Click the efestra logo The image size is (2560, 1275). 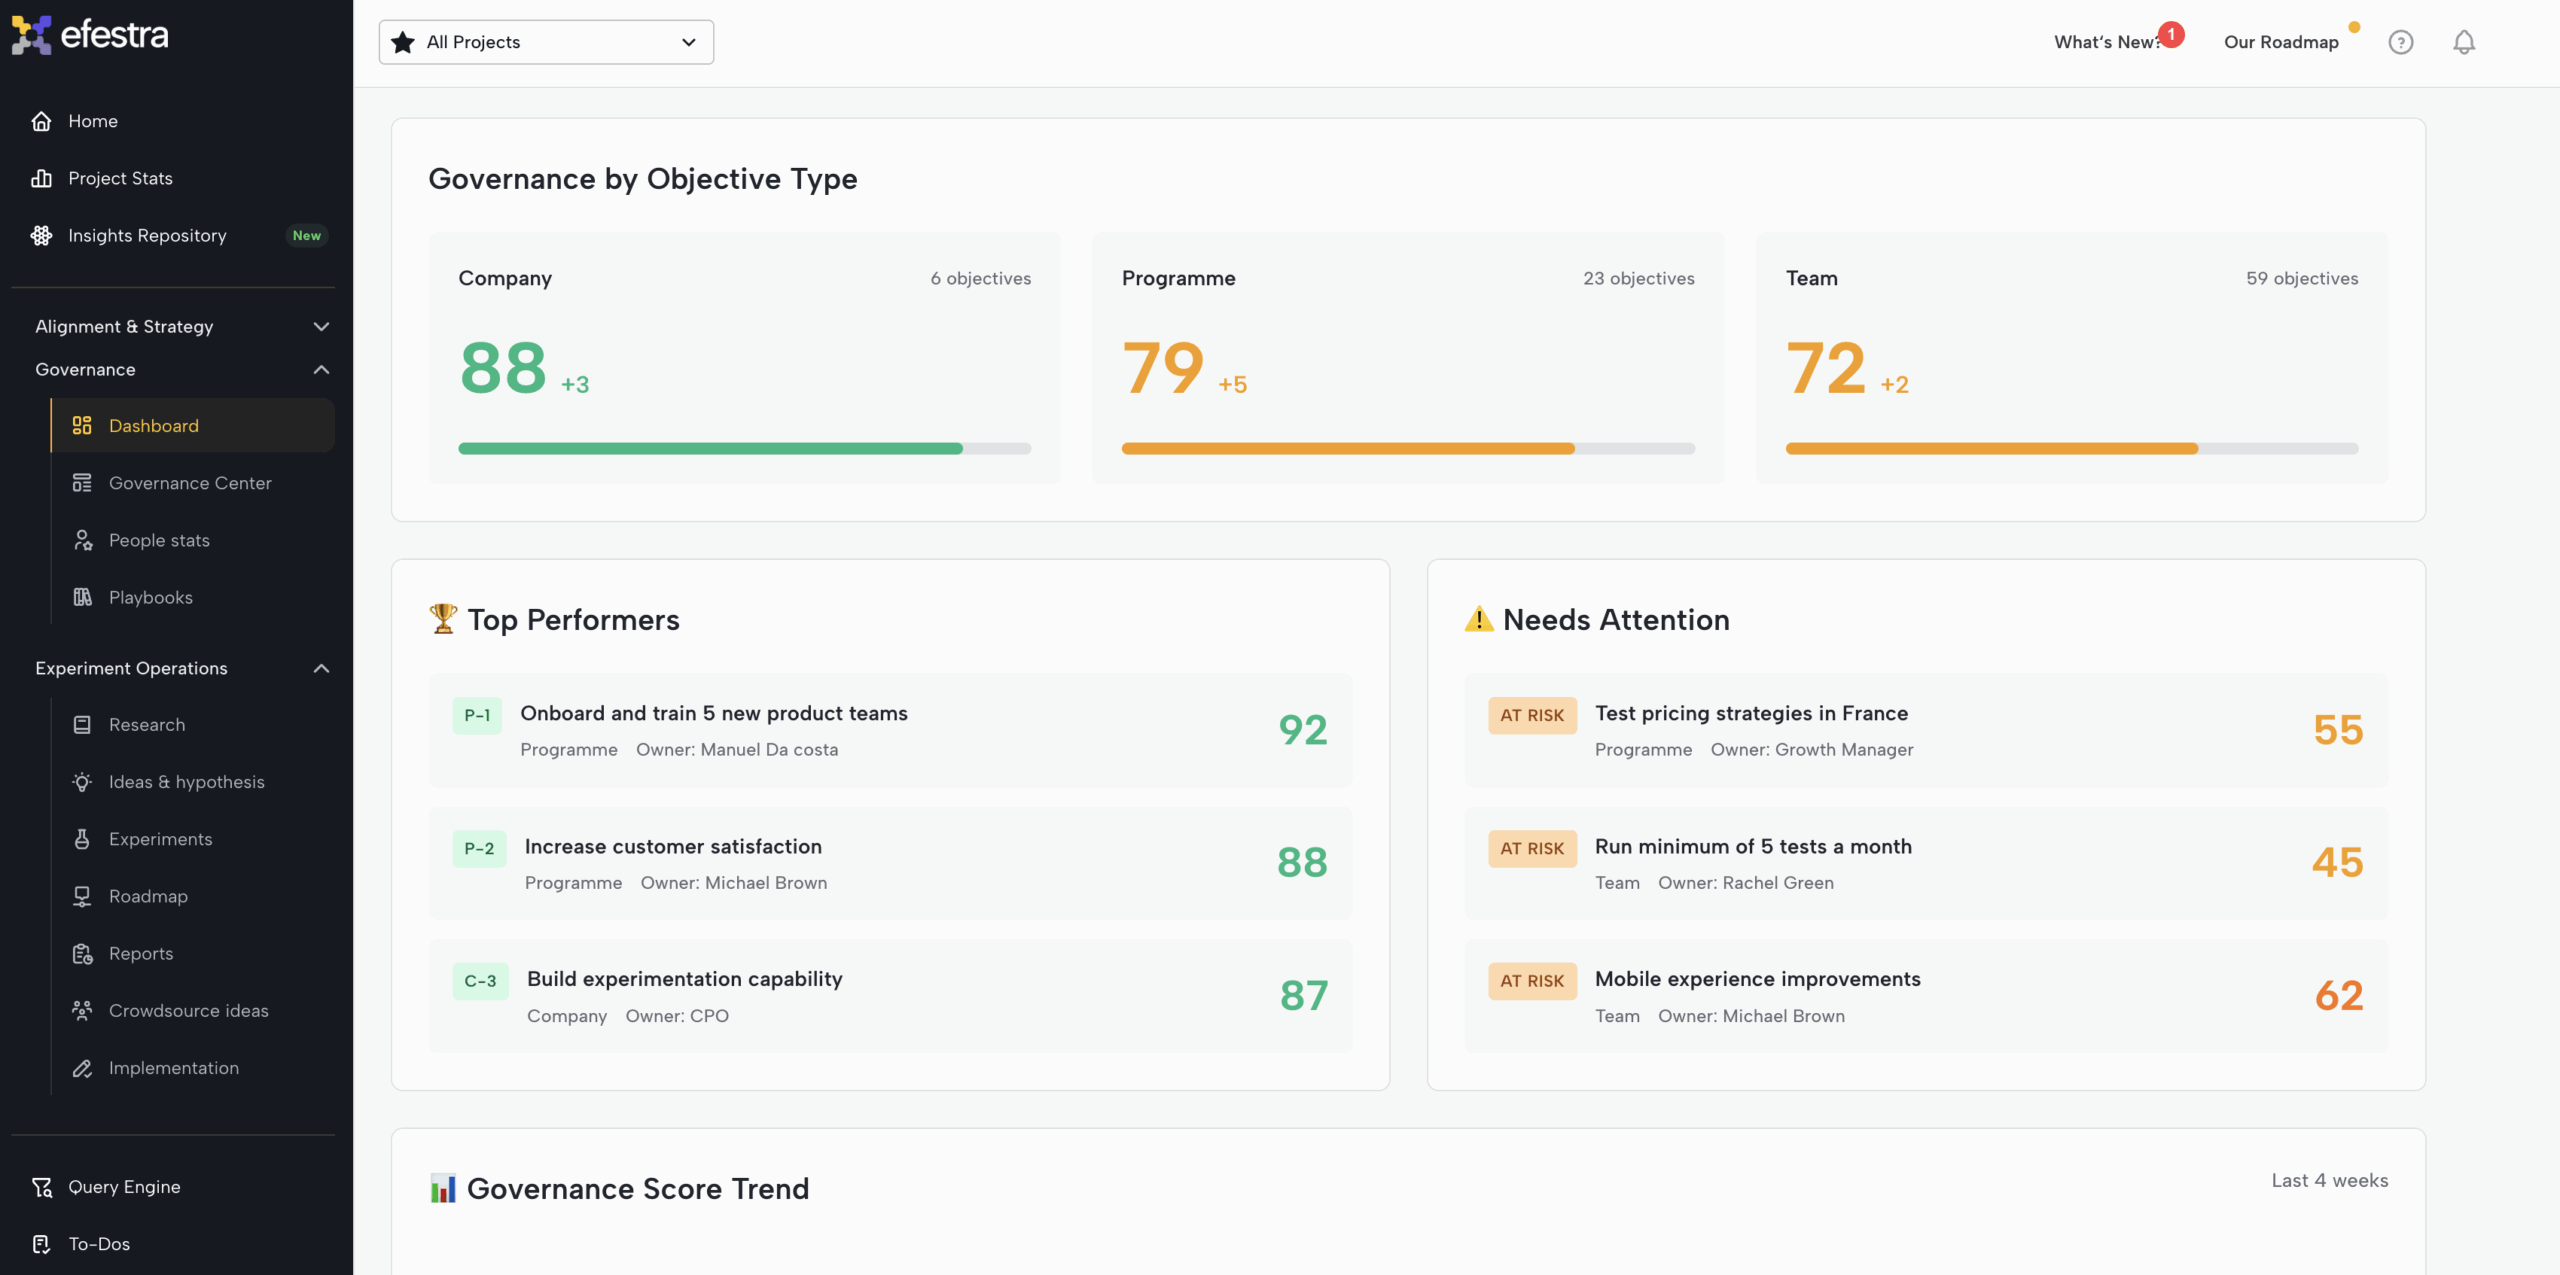pyautogui.click(x=90, y=35)
